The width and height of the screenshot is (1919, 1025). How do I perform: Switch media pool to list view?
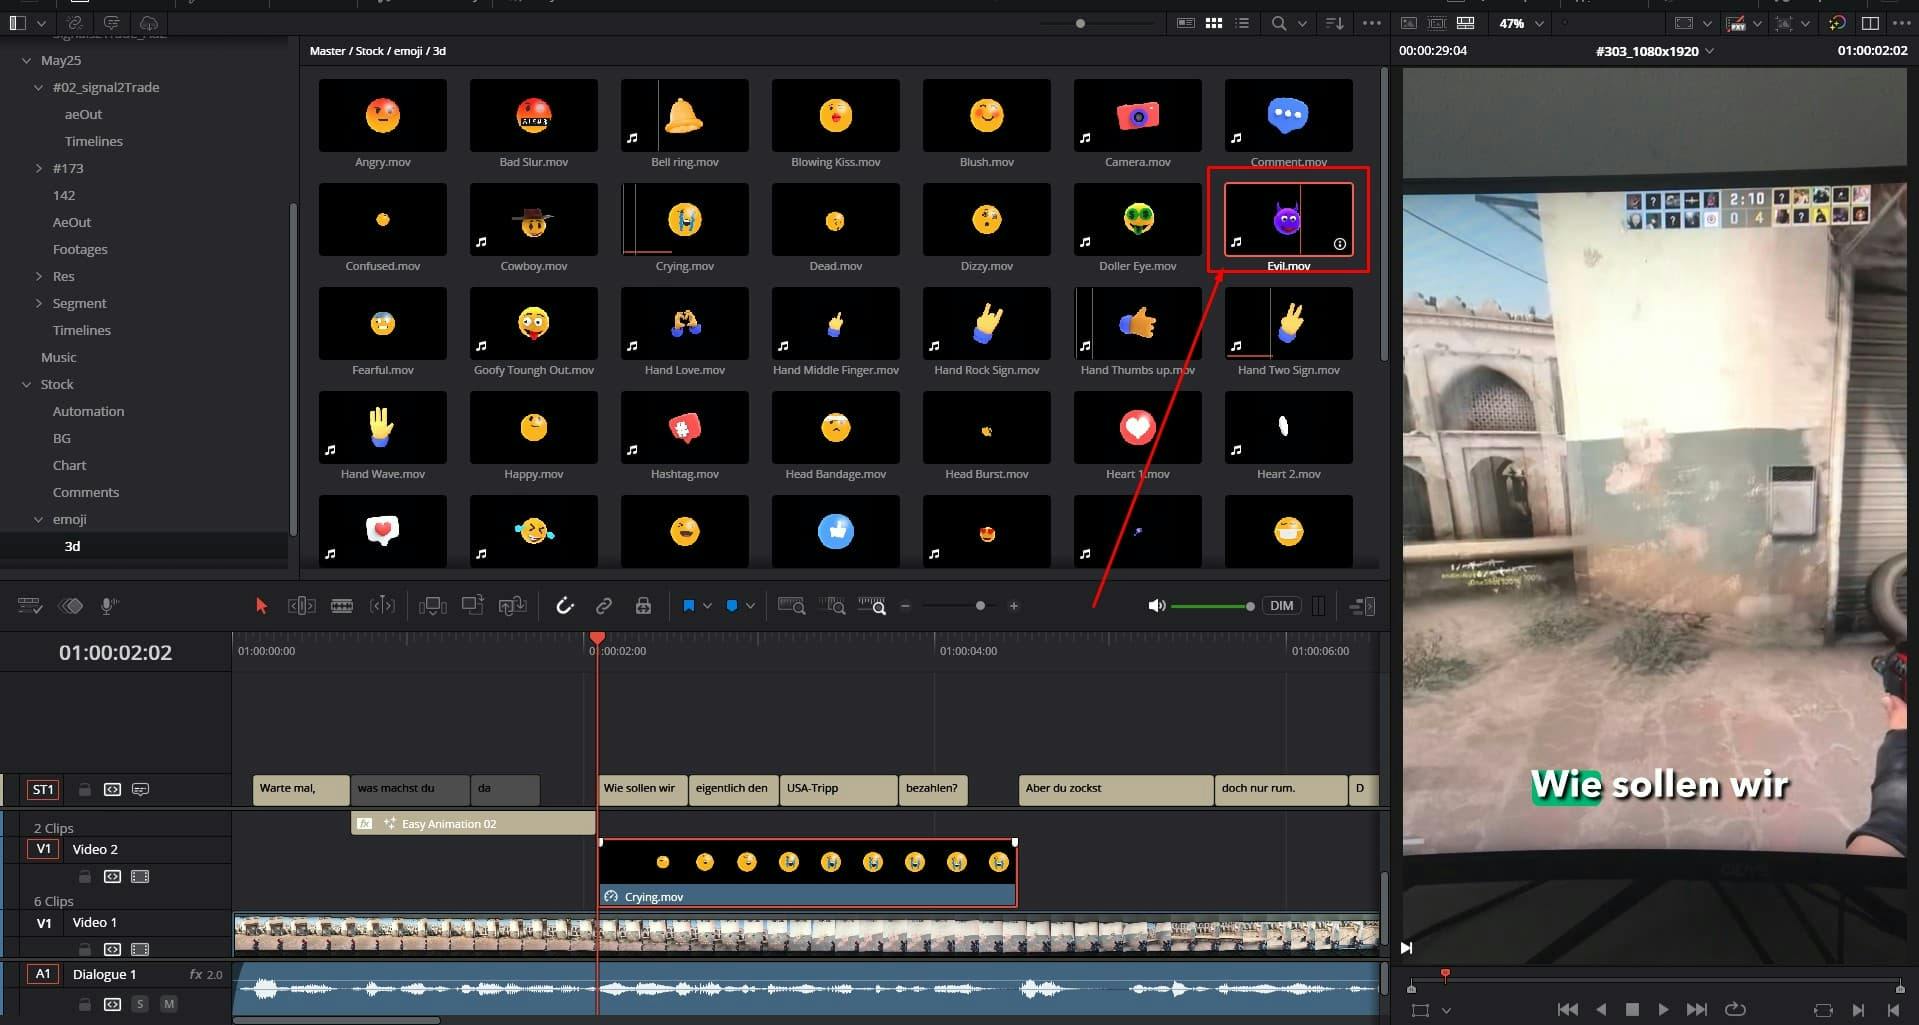[x=1242, y=23]
